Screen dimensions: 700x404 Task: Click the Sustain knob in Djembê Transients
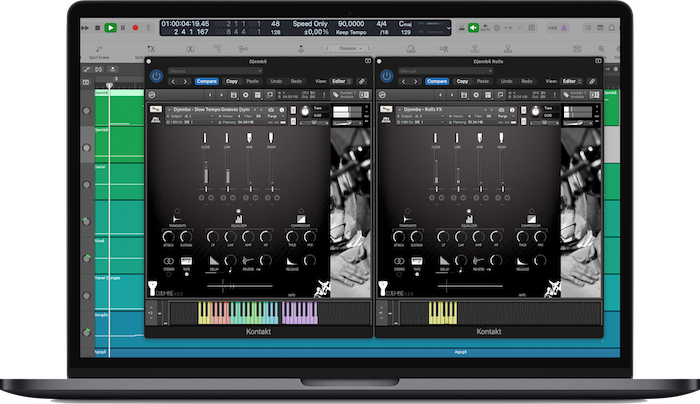(x=186, y=237)
